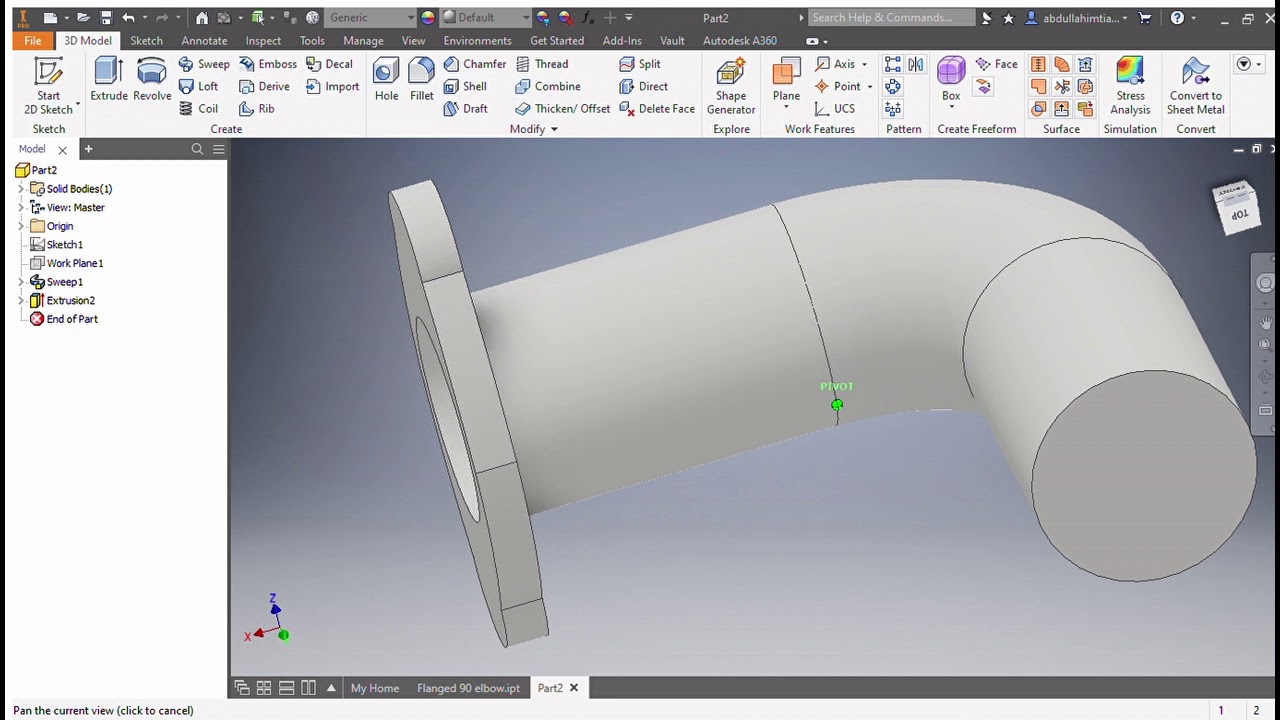Image resolution: width=1280 pixels, height=720 pixels.
Task: Click the Mirror pattern icon
Action: (x=916, y=64)
